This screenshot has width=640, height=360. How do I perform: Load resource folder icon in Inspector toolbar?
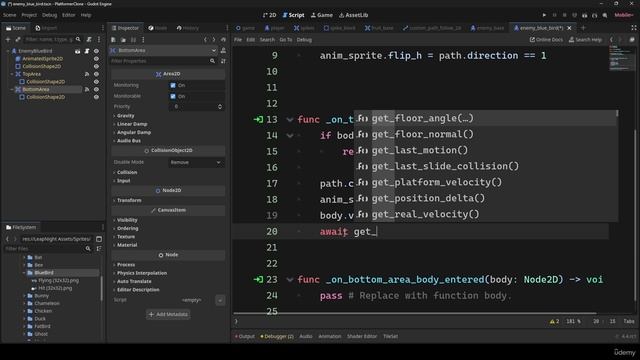click(x=123, y=40)
